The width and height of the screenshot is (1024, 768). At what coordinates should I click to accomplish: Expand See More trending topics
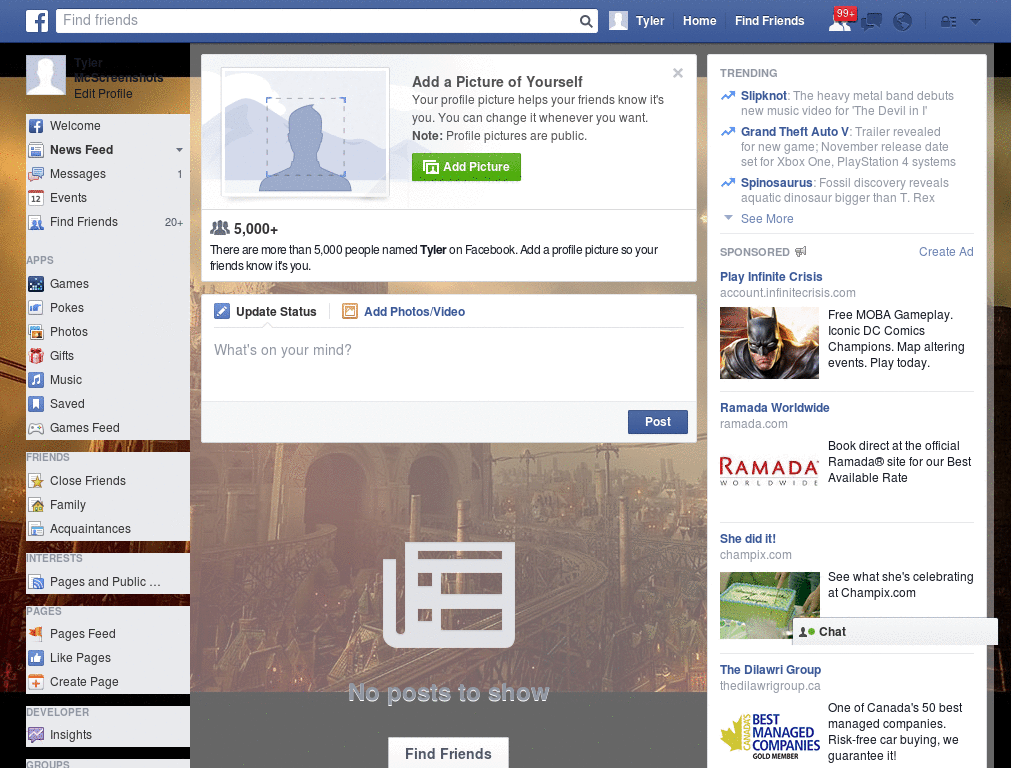coord(767,219)
